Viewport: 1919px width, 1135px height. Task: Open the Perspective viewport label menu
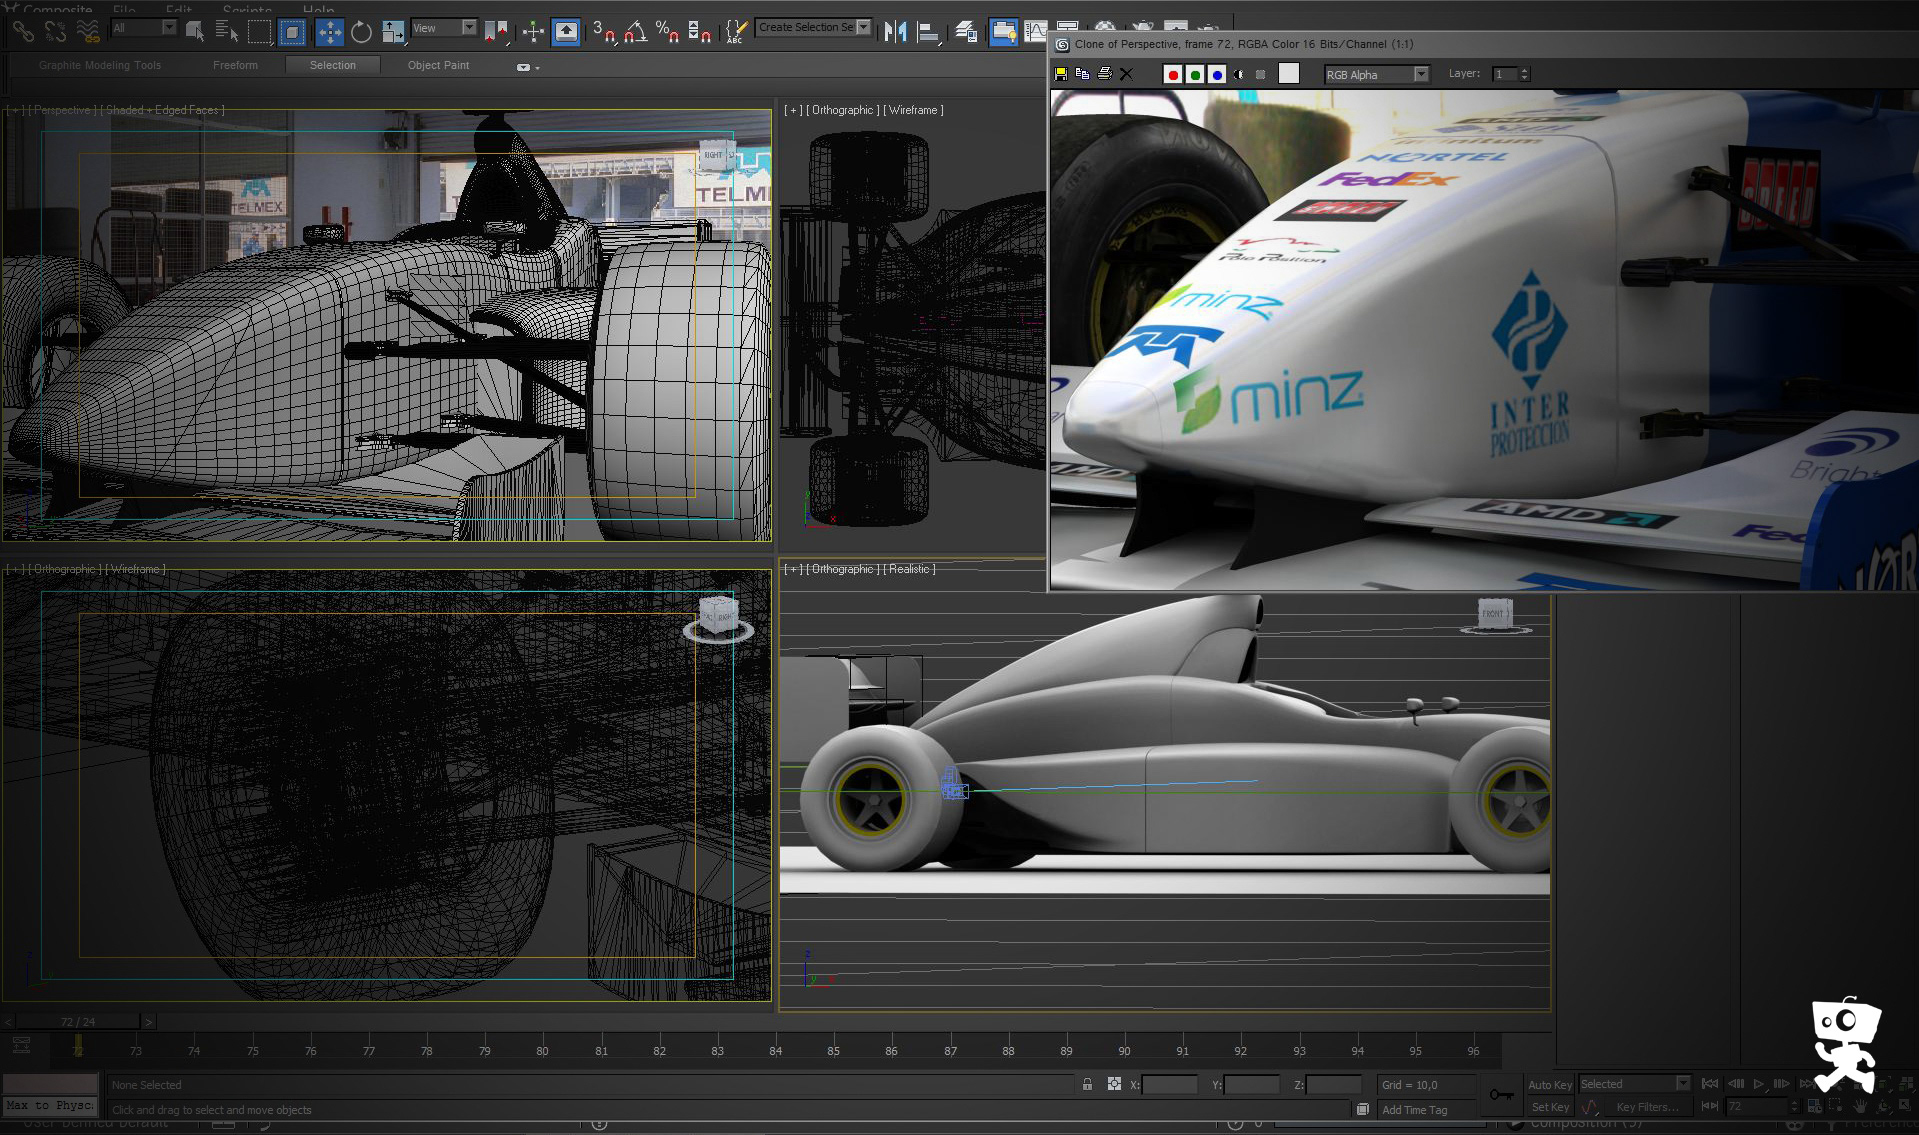(63, 110)
